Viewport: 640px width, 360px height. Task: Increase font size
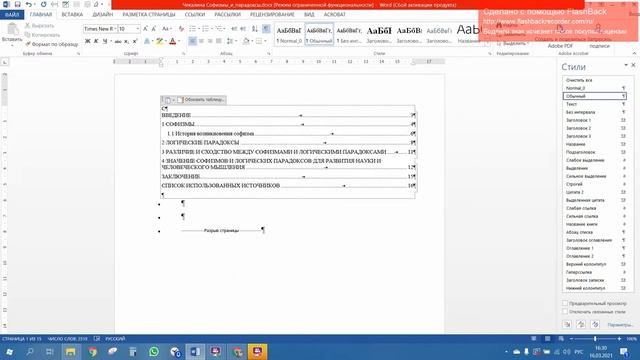(145, 29)
